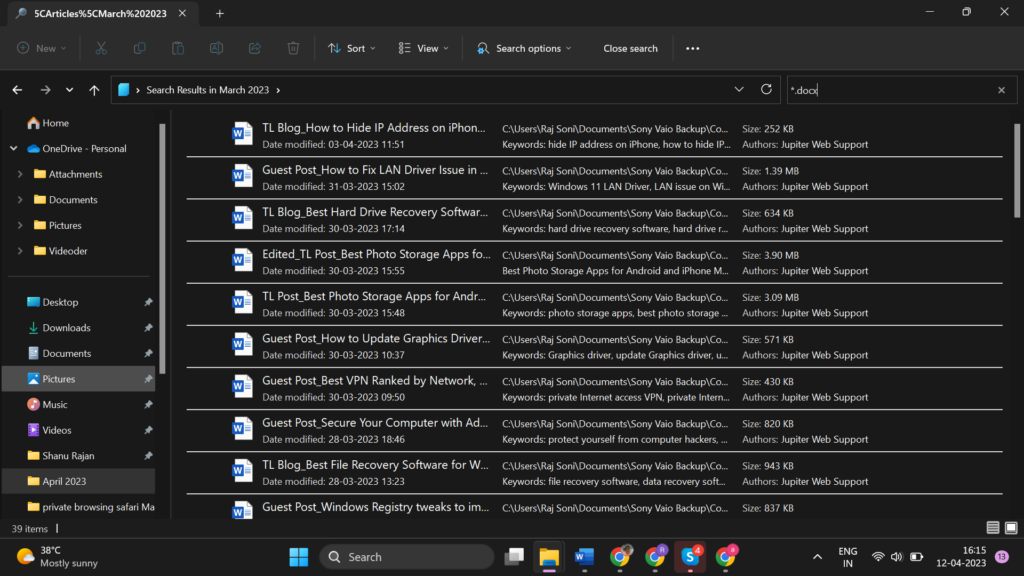The width and height of the screenshot is (1024, 576).
Task: Collapse the OneDrive - Personal tree
Action: [x=14, y=149]
